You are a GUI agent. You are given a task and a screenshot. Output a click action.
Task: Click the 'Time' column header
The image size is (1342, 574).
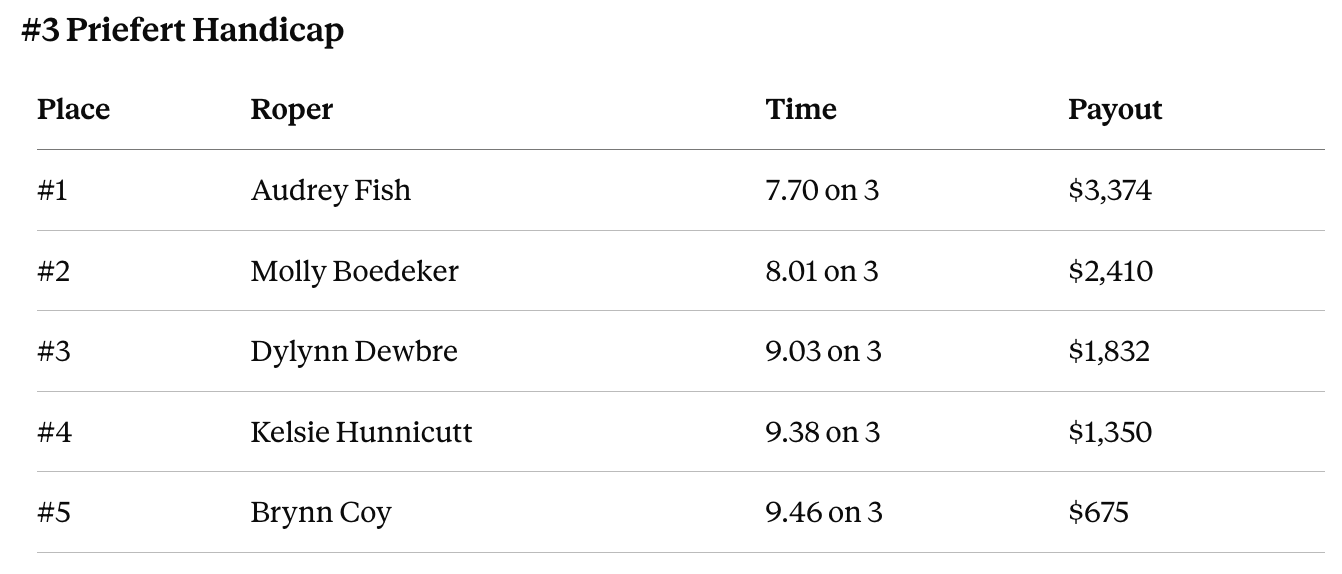pos(801,109)
